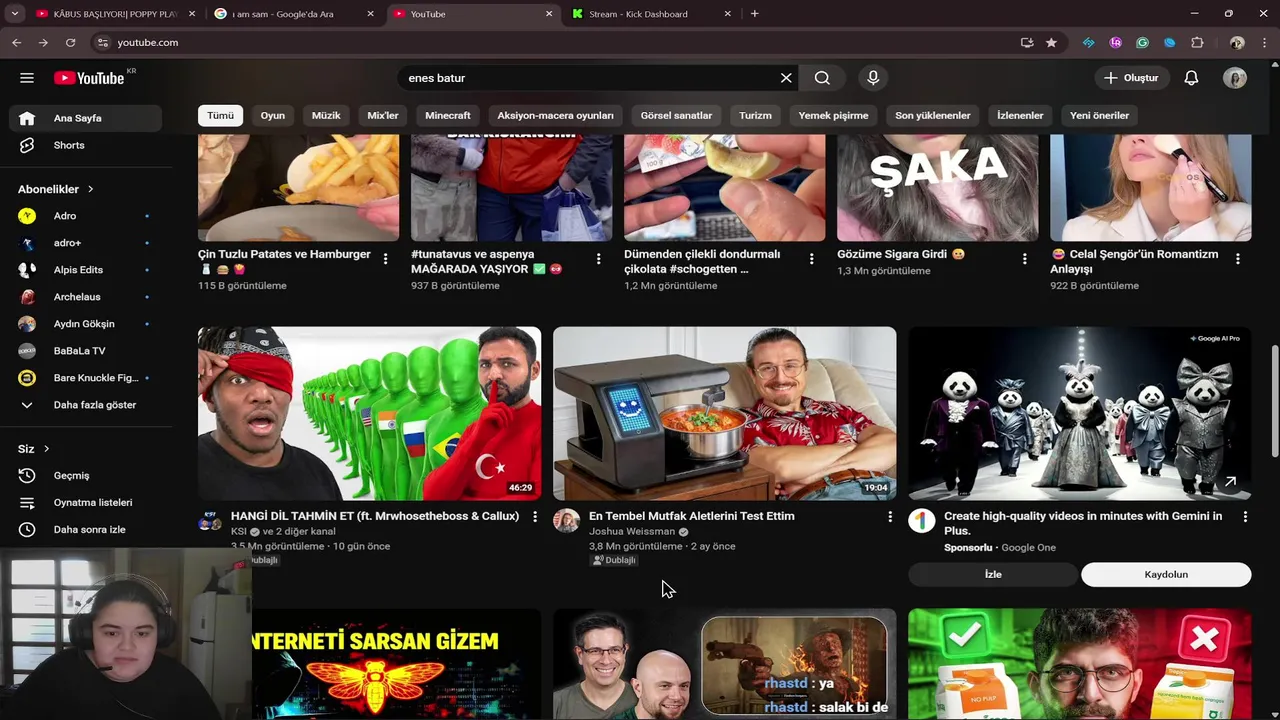Open the install app icon in address bar
Screen dimensions: 1280x720
click(1027, 43)
